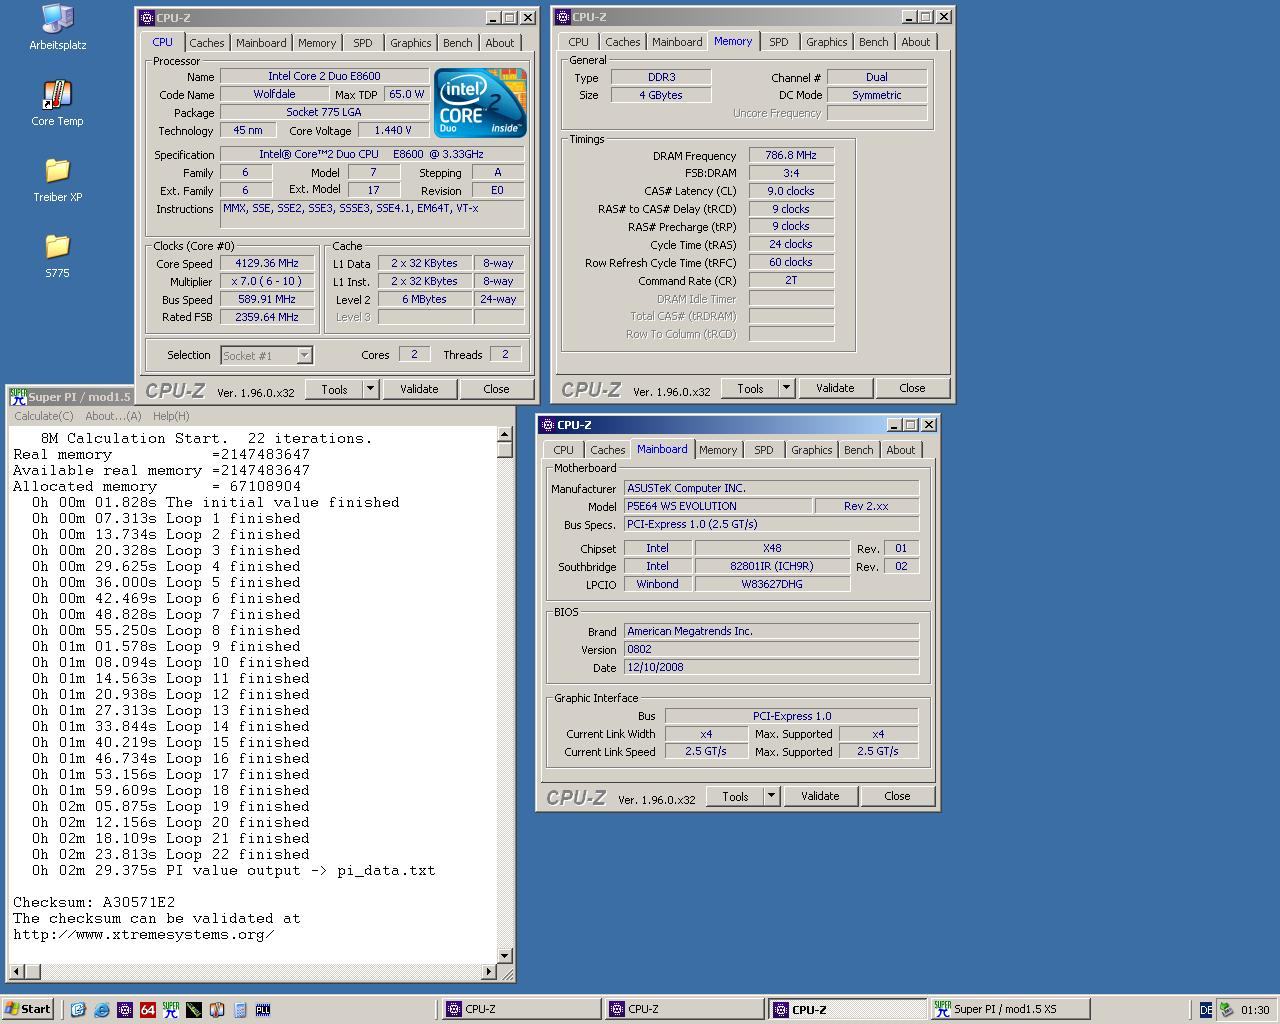Click the memory stick quick launch icon
The image size is (1280, 1024).
(193, 1010)
